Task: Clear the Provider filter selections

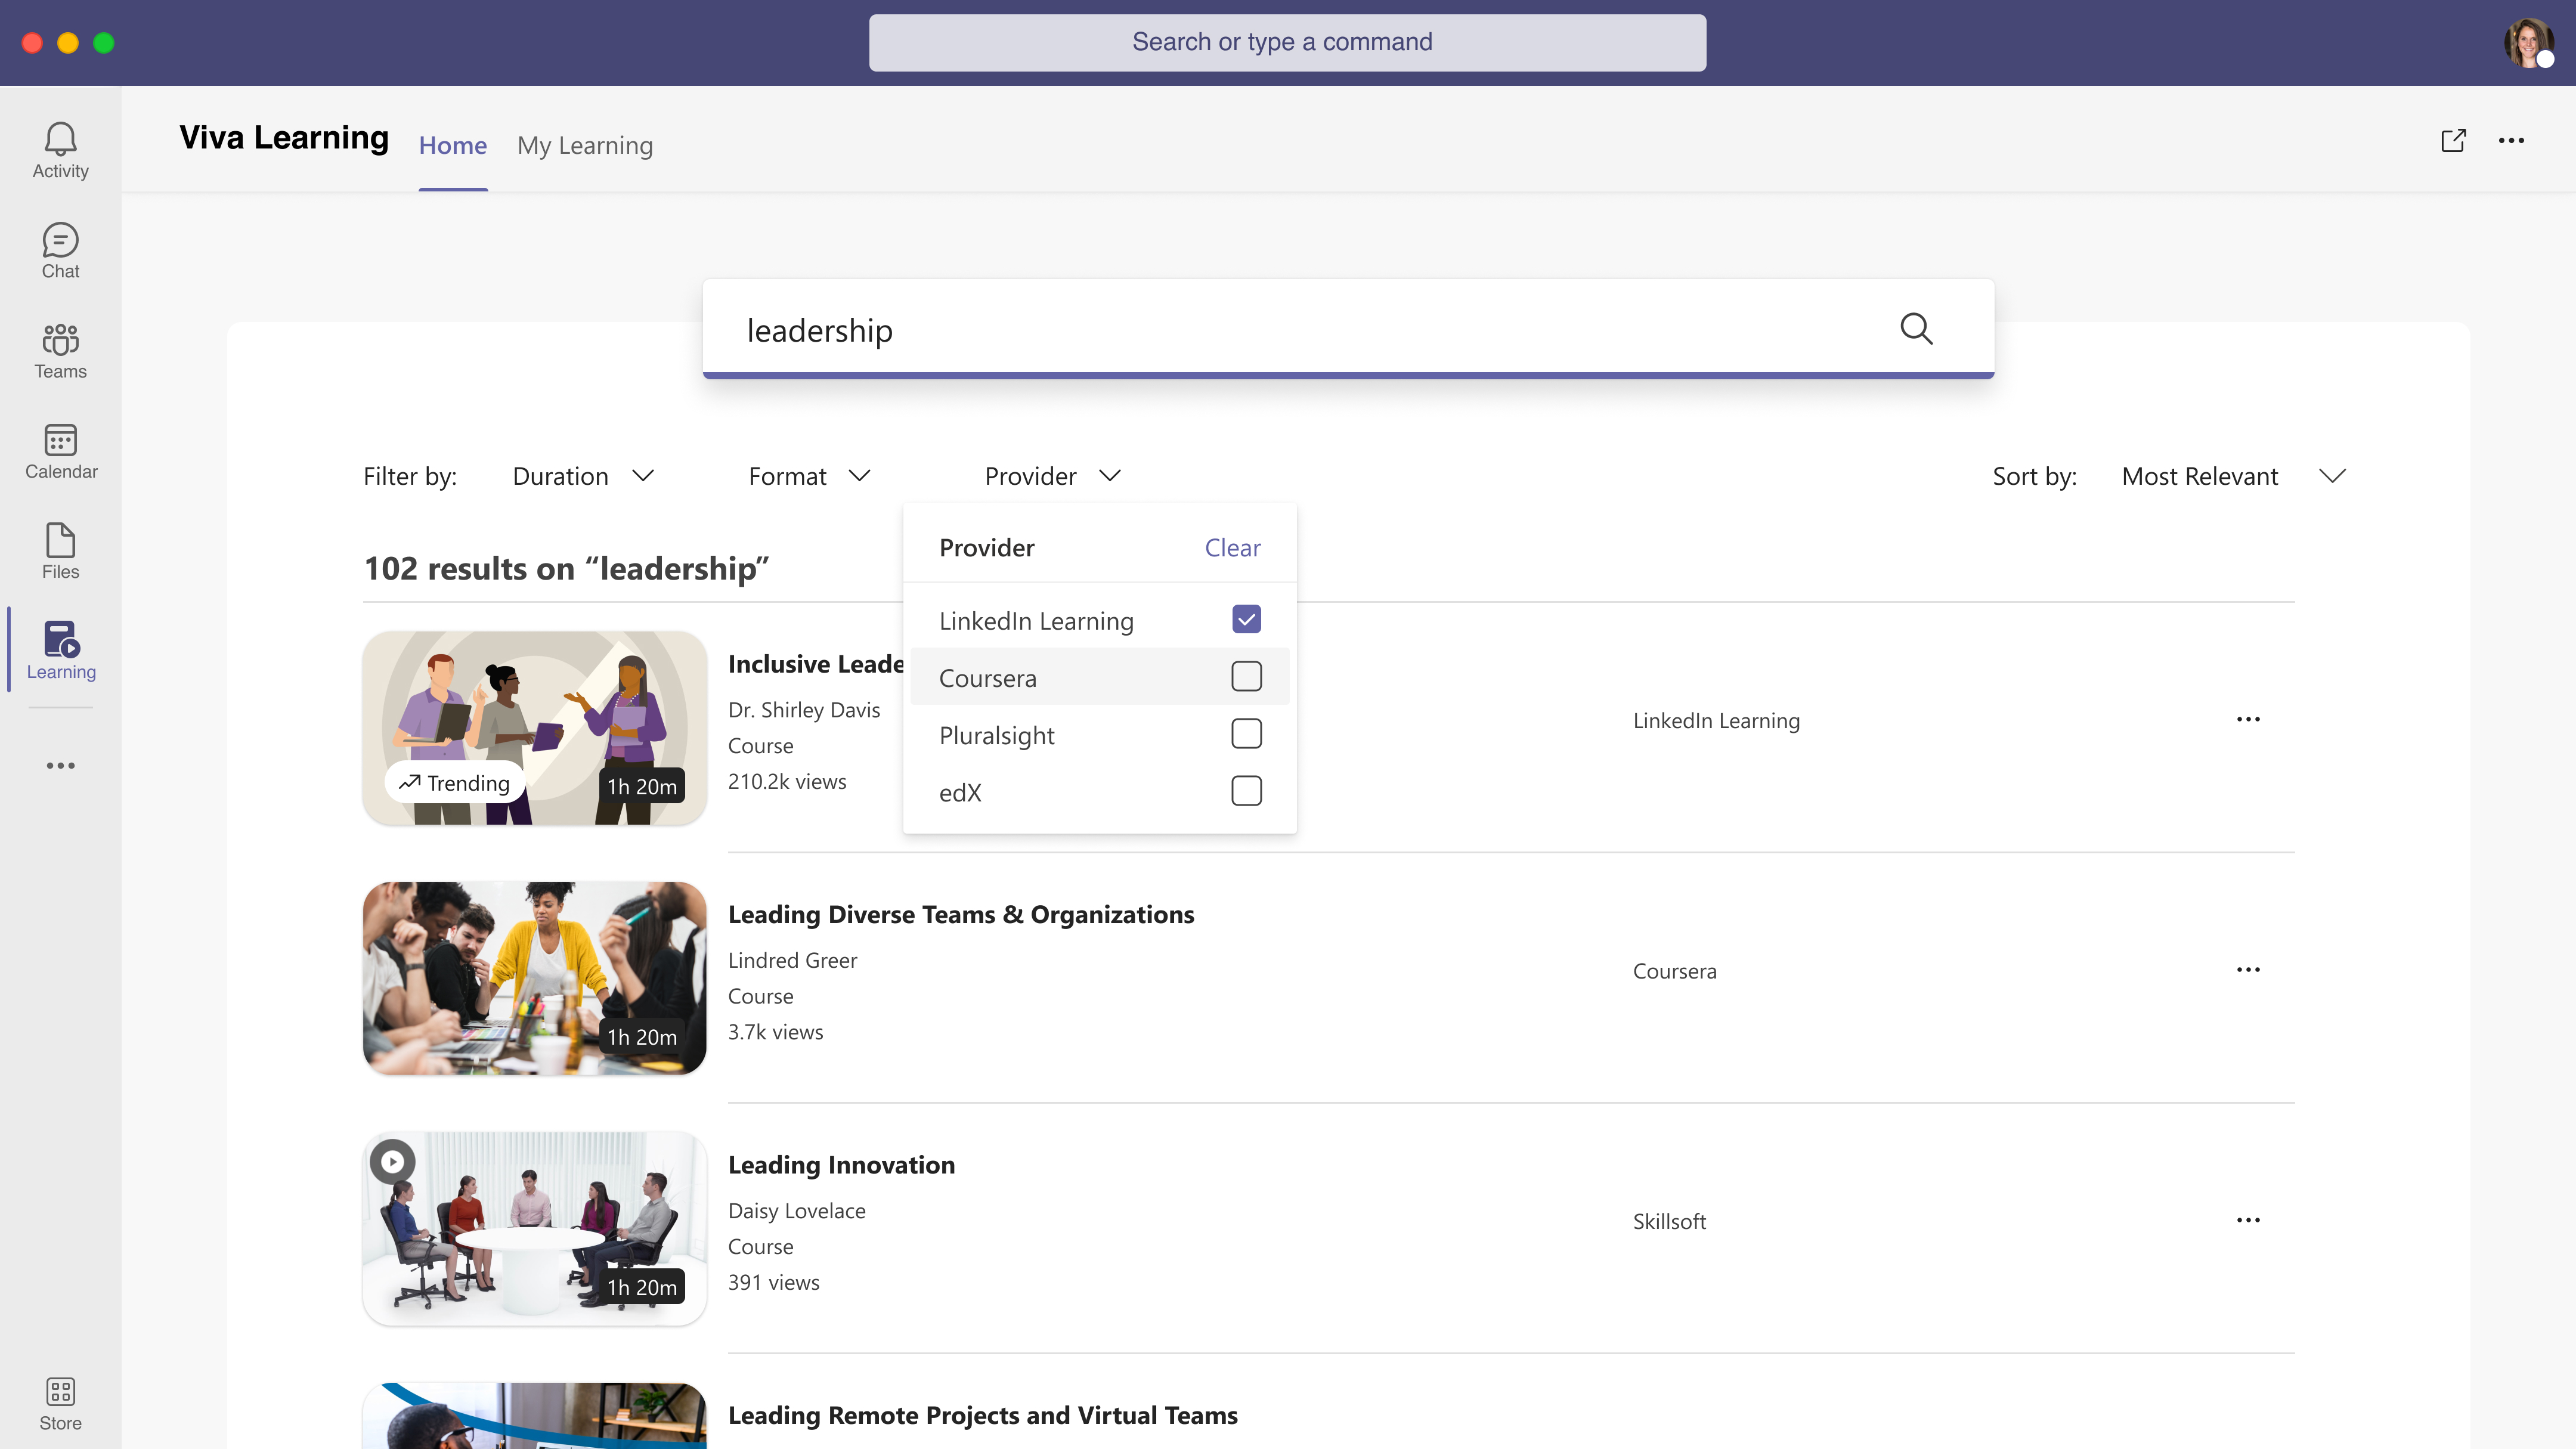Action: pos(1232,548)
